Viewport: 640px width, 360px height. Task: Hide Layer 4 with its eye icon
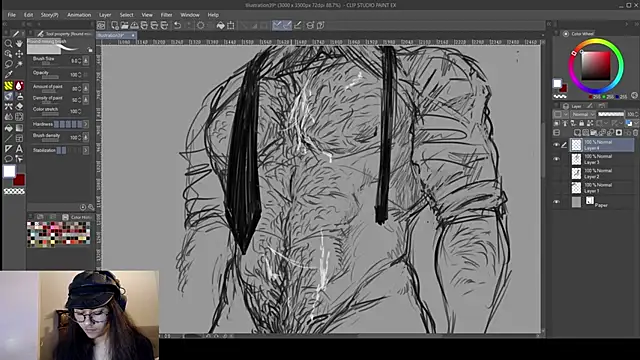tap(556, 145)
